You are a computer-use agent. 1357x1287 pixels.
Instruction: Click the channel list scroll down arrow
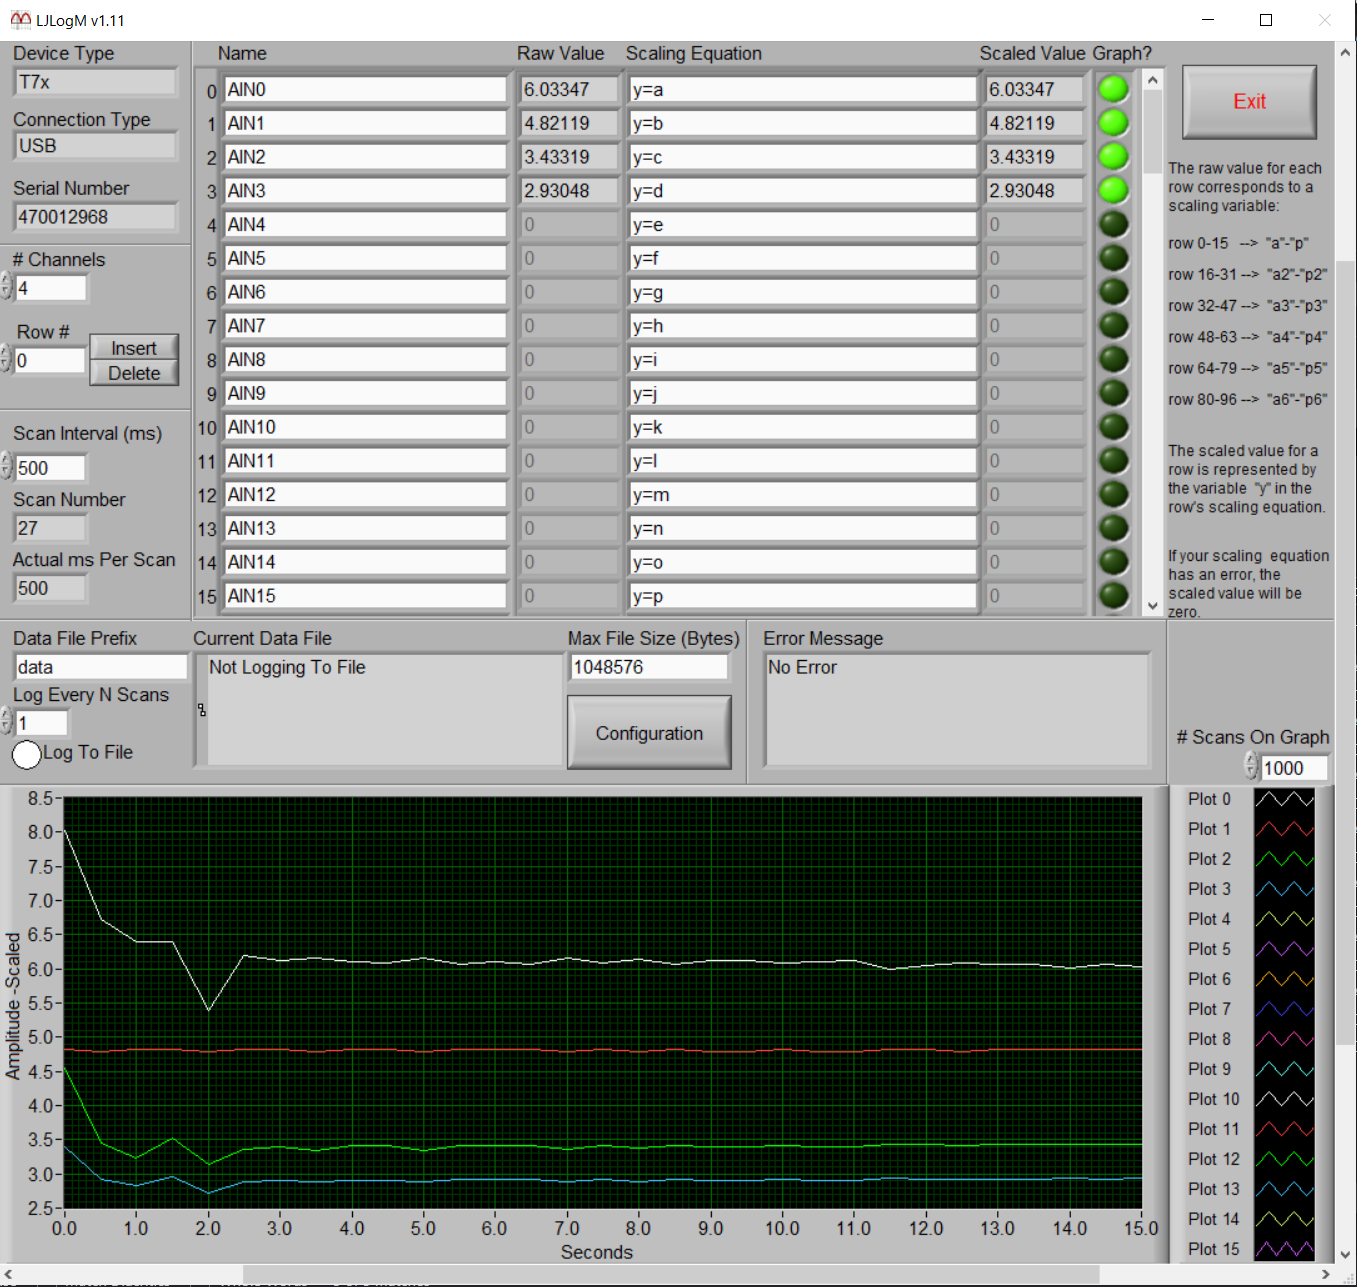tap(1152, 605)
